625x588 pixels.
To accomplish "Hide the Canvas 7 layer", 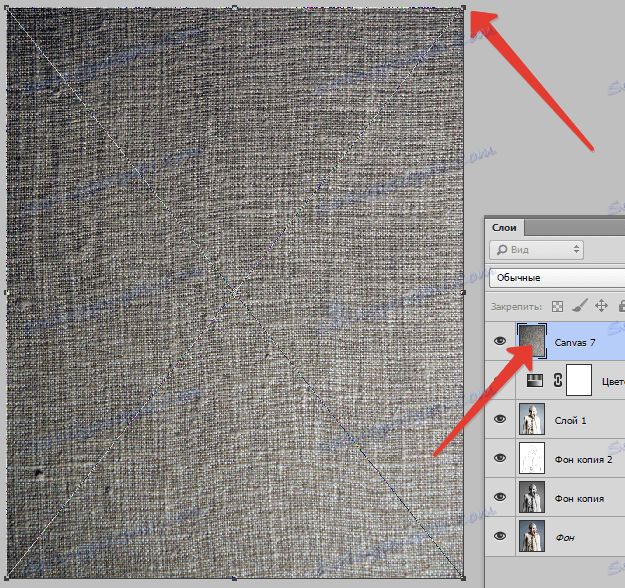I will [500, 341].
